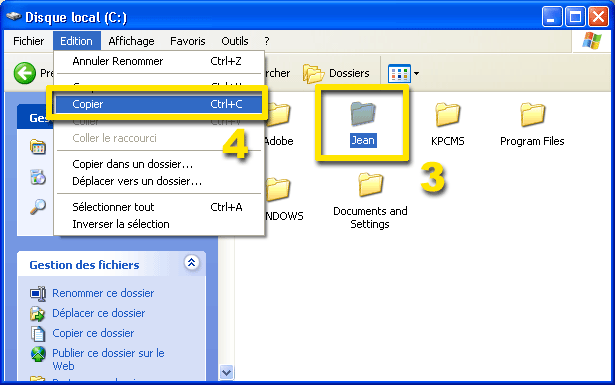Screen dimensions: 615x385
Task: Open the Outils menu
Action: tap(235, 41)
